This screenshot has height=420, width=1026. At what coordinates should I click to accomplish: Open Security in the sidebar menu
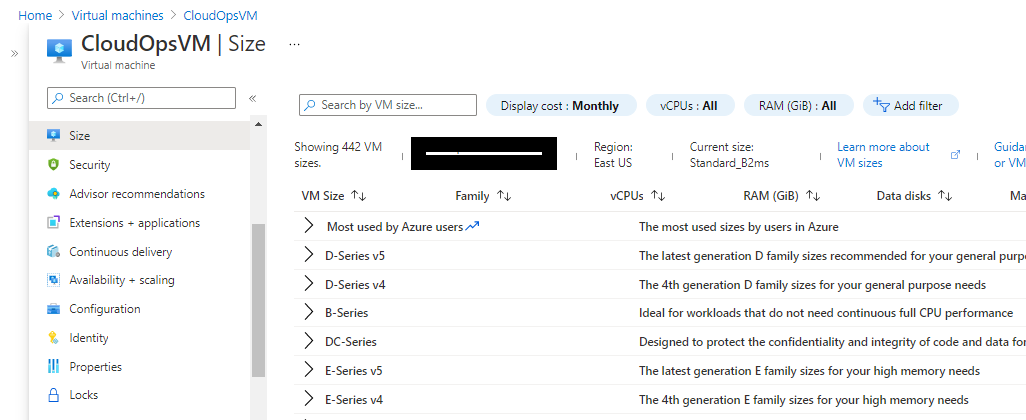[90, 165]
